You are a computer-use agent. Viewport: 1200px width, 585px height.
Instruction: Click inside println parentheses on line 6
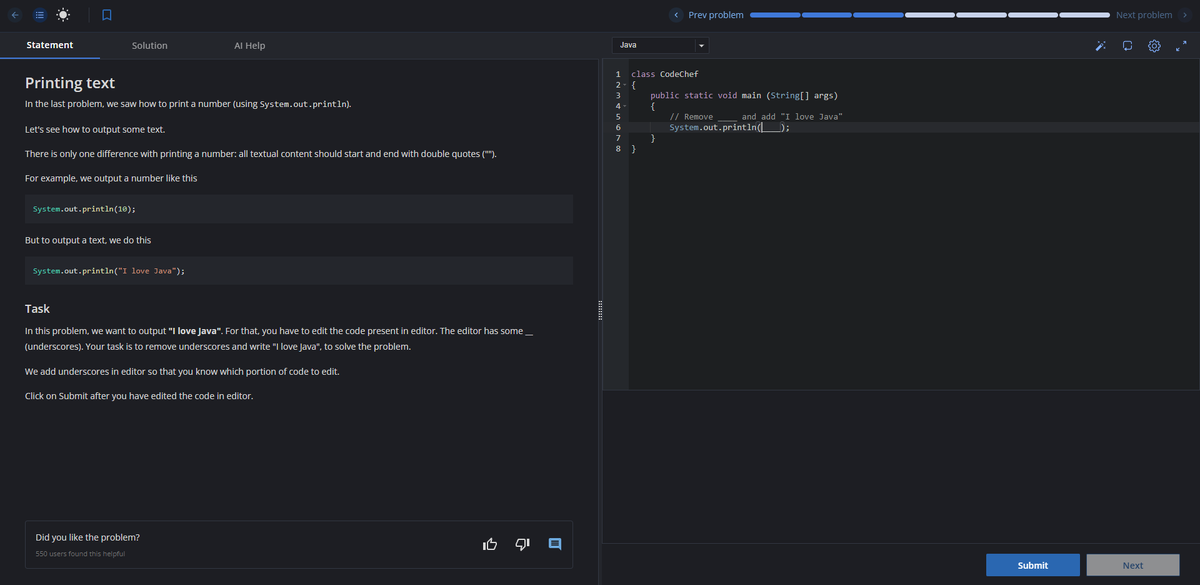(x=770, y=127)
